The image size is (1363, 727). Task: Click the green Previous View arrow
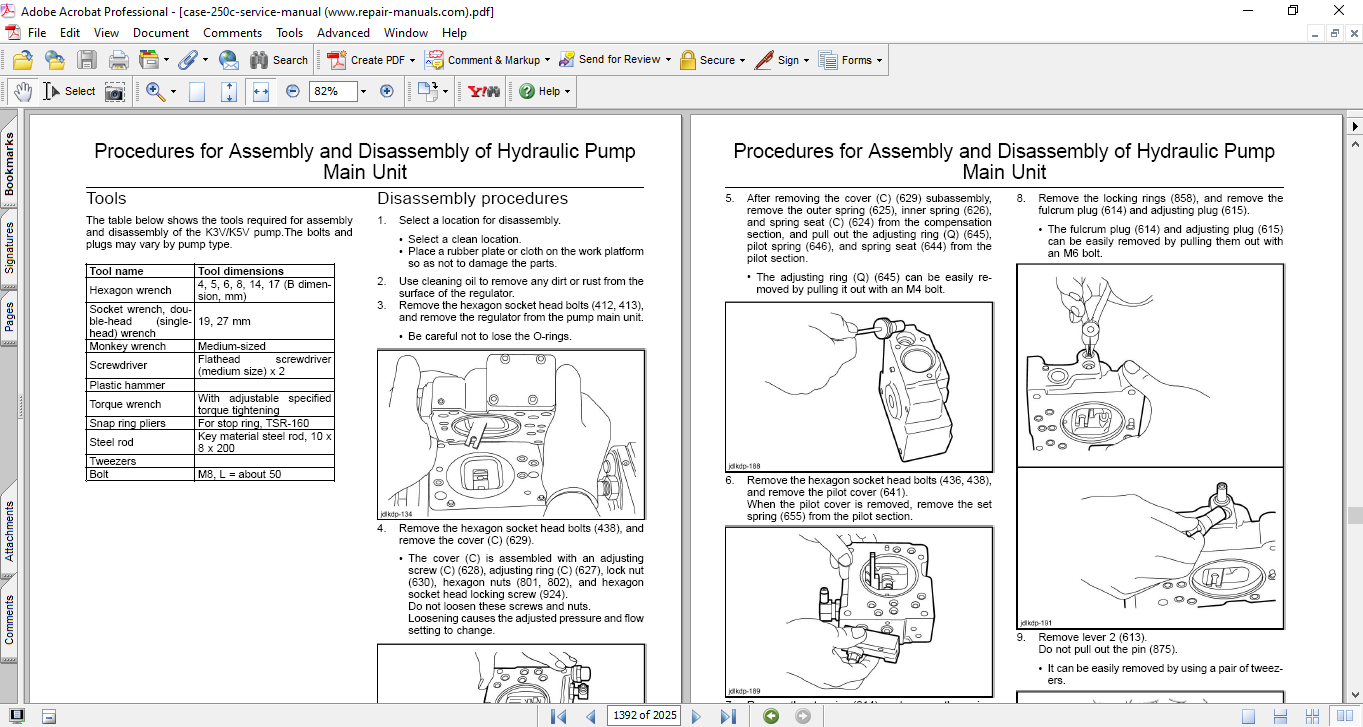[770, 716]
